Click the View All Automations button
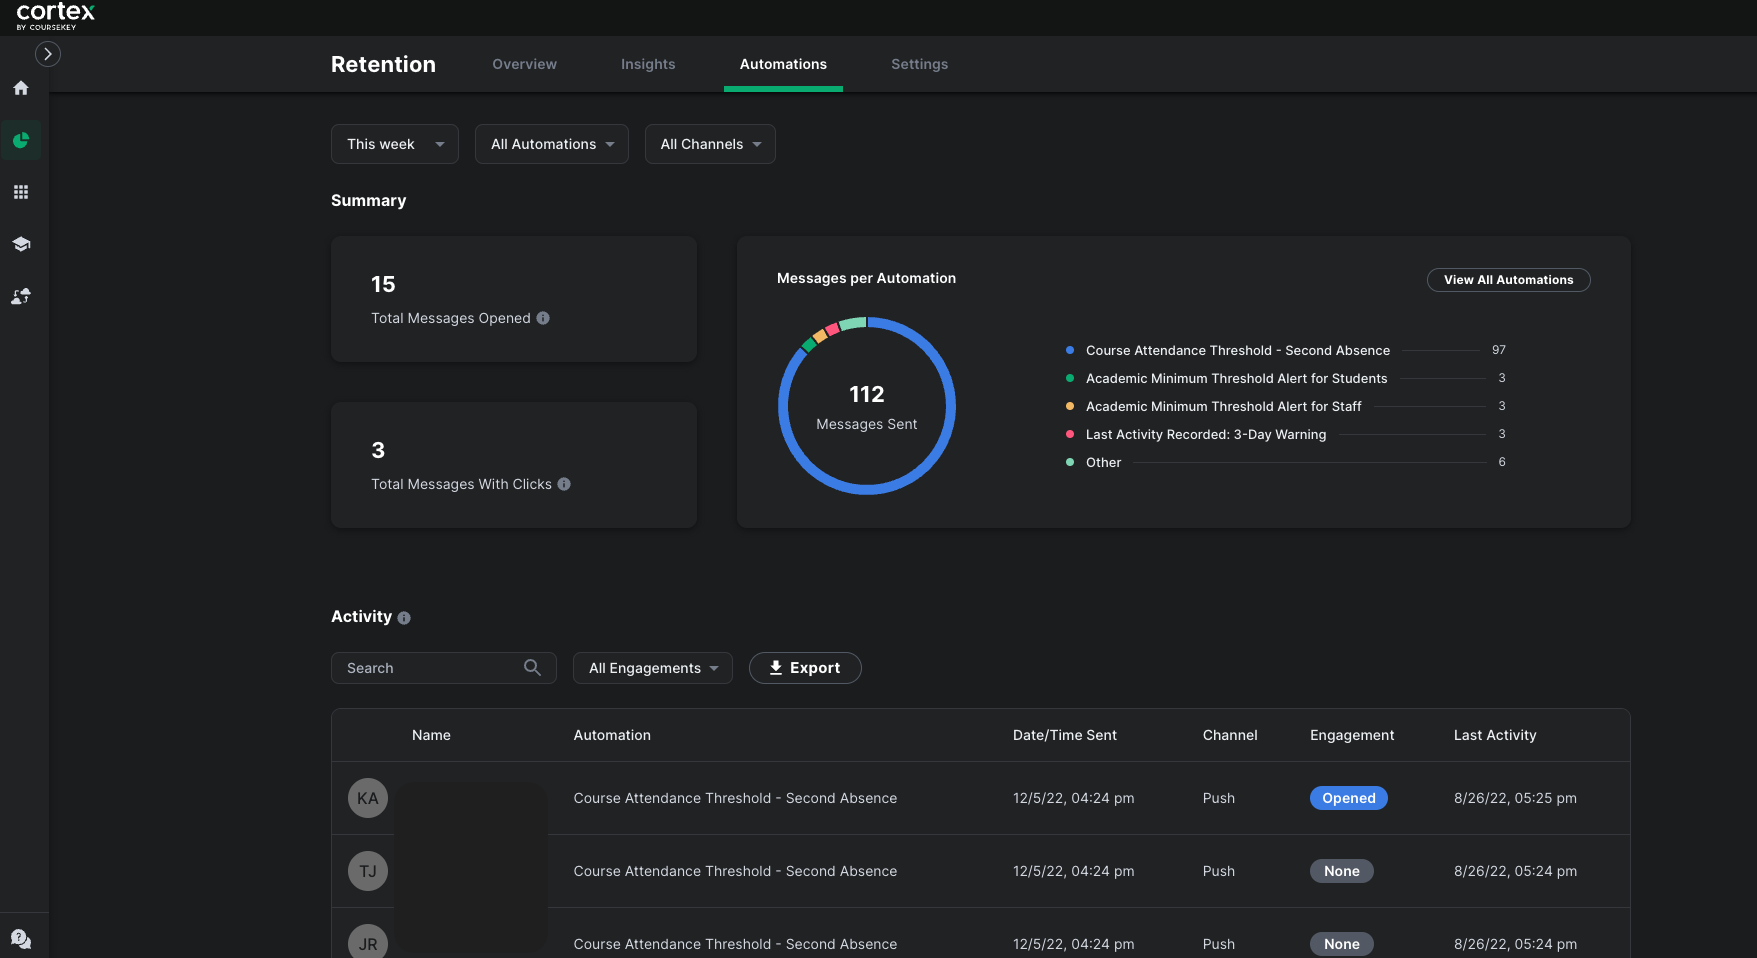1757x958 pixels. [x=1508, y=280]
